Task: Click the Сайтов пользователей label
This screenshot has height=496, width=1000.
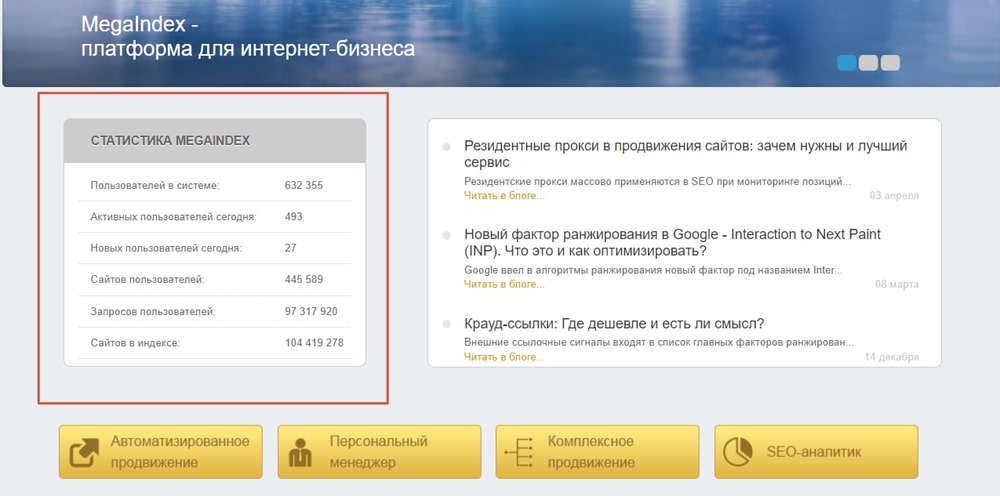Action: coord(147,279)
